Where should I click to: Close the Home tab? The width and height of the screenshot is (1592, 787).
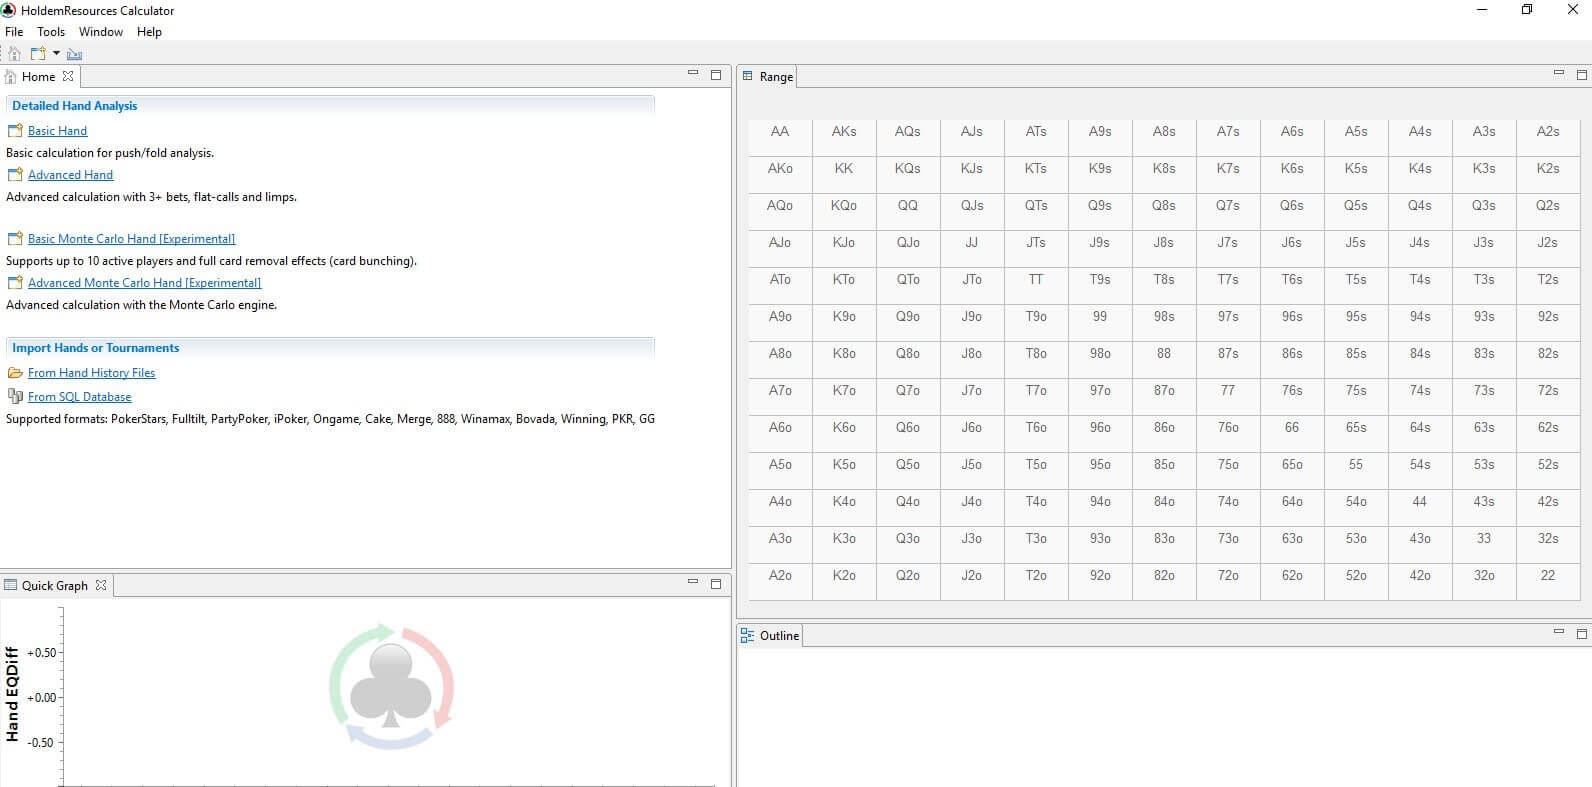click(x=68, y=76)
